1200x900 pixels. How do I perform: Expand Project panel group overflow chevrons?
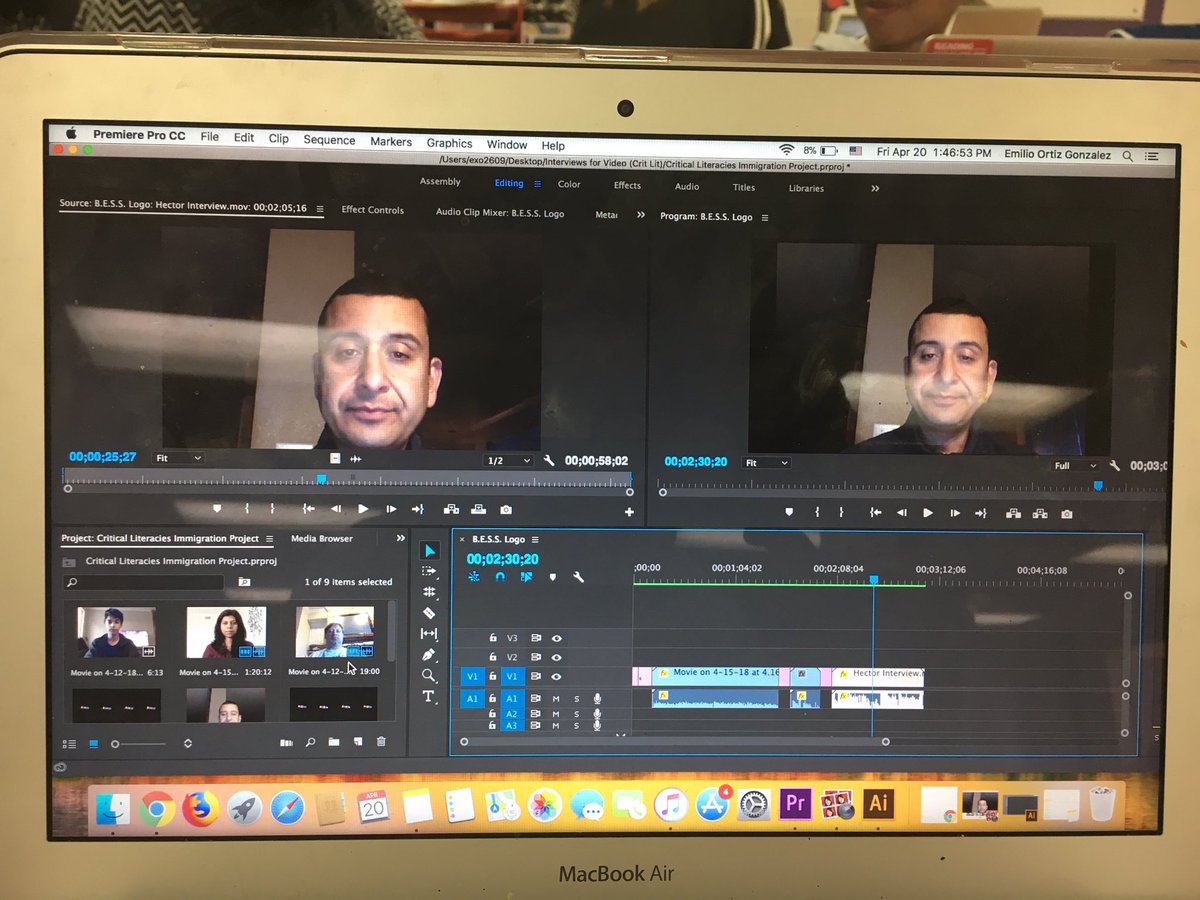click(x=400, y=538)
